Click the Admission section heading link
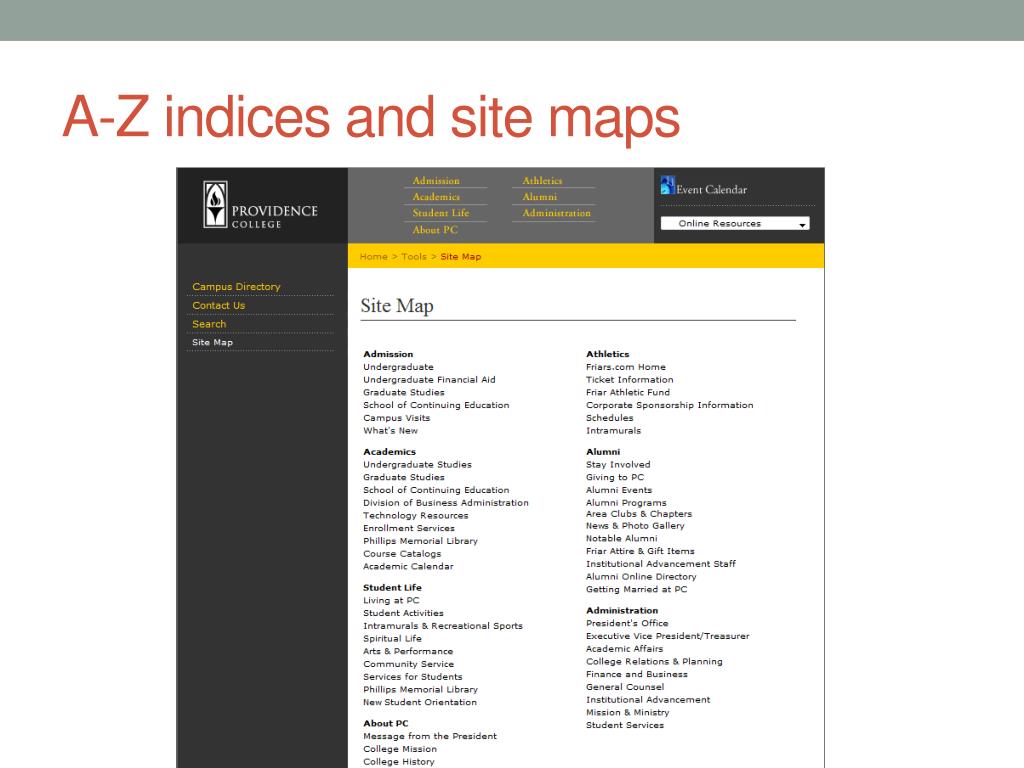Screen dimensions: 1024x768 click(388, 354)
